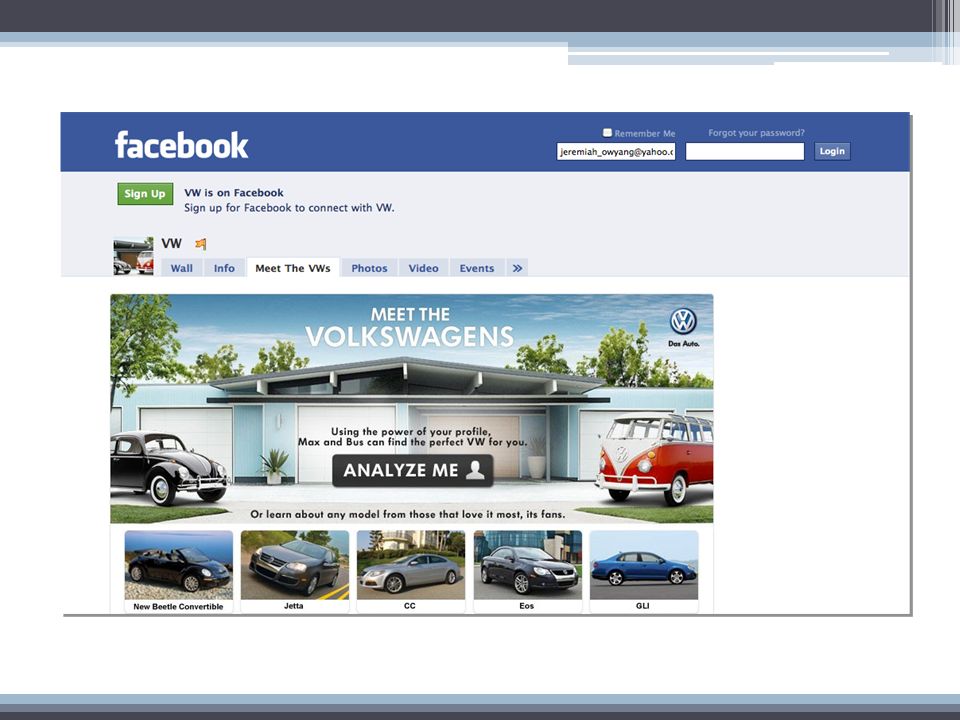Open the Info tab
This screenshot has width=960, height=720.
pyautogui.click(x=224, y=268)
